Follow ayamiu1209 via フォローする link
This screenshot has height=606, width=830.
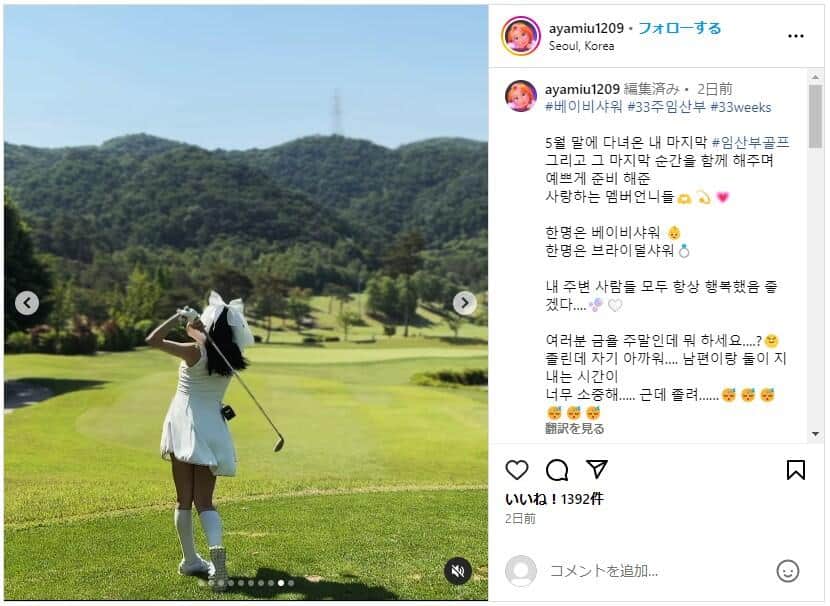[x=680, y=28]
